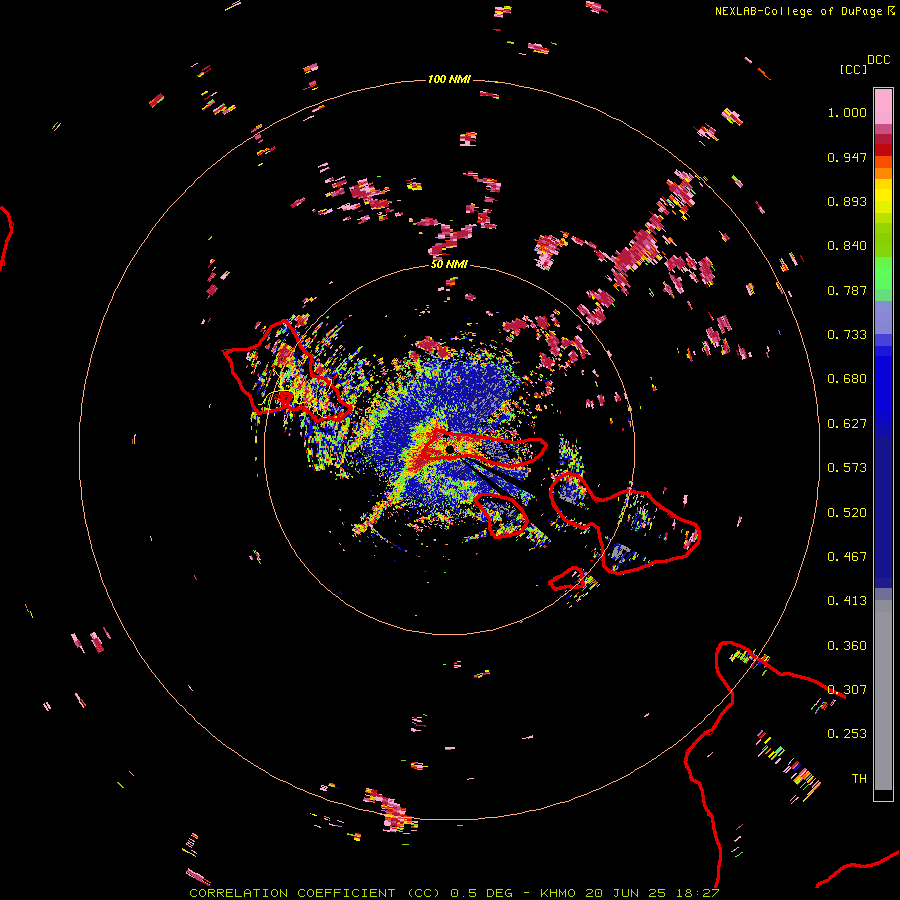The height and width of the screenshot is (900, 900).
Task: Click the 0.520 color scale value
Action: pos(847,513)
